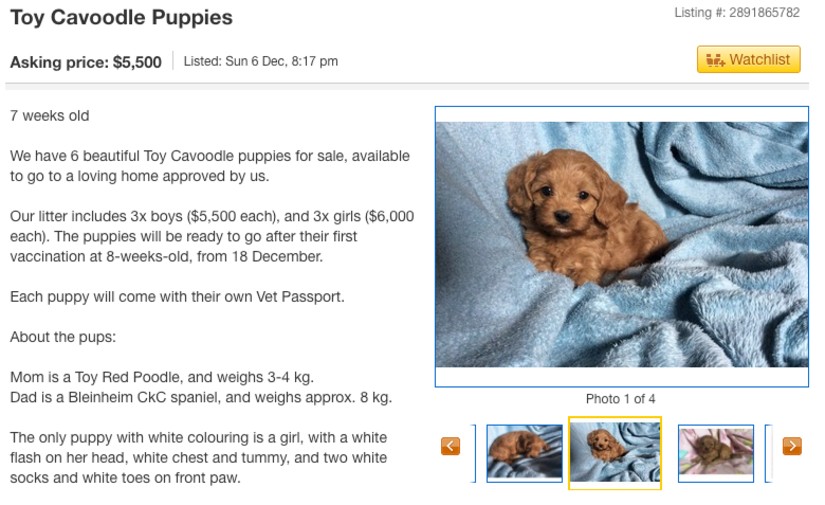Click the binoculars icon on the Watchlist button
Screen dimensions: 825x505
tap(715, 60)
